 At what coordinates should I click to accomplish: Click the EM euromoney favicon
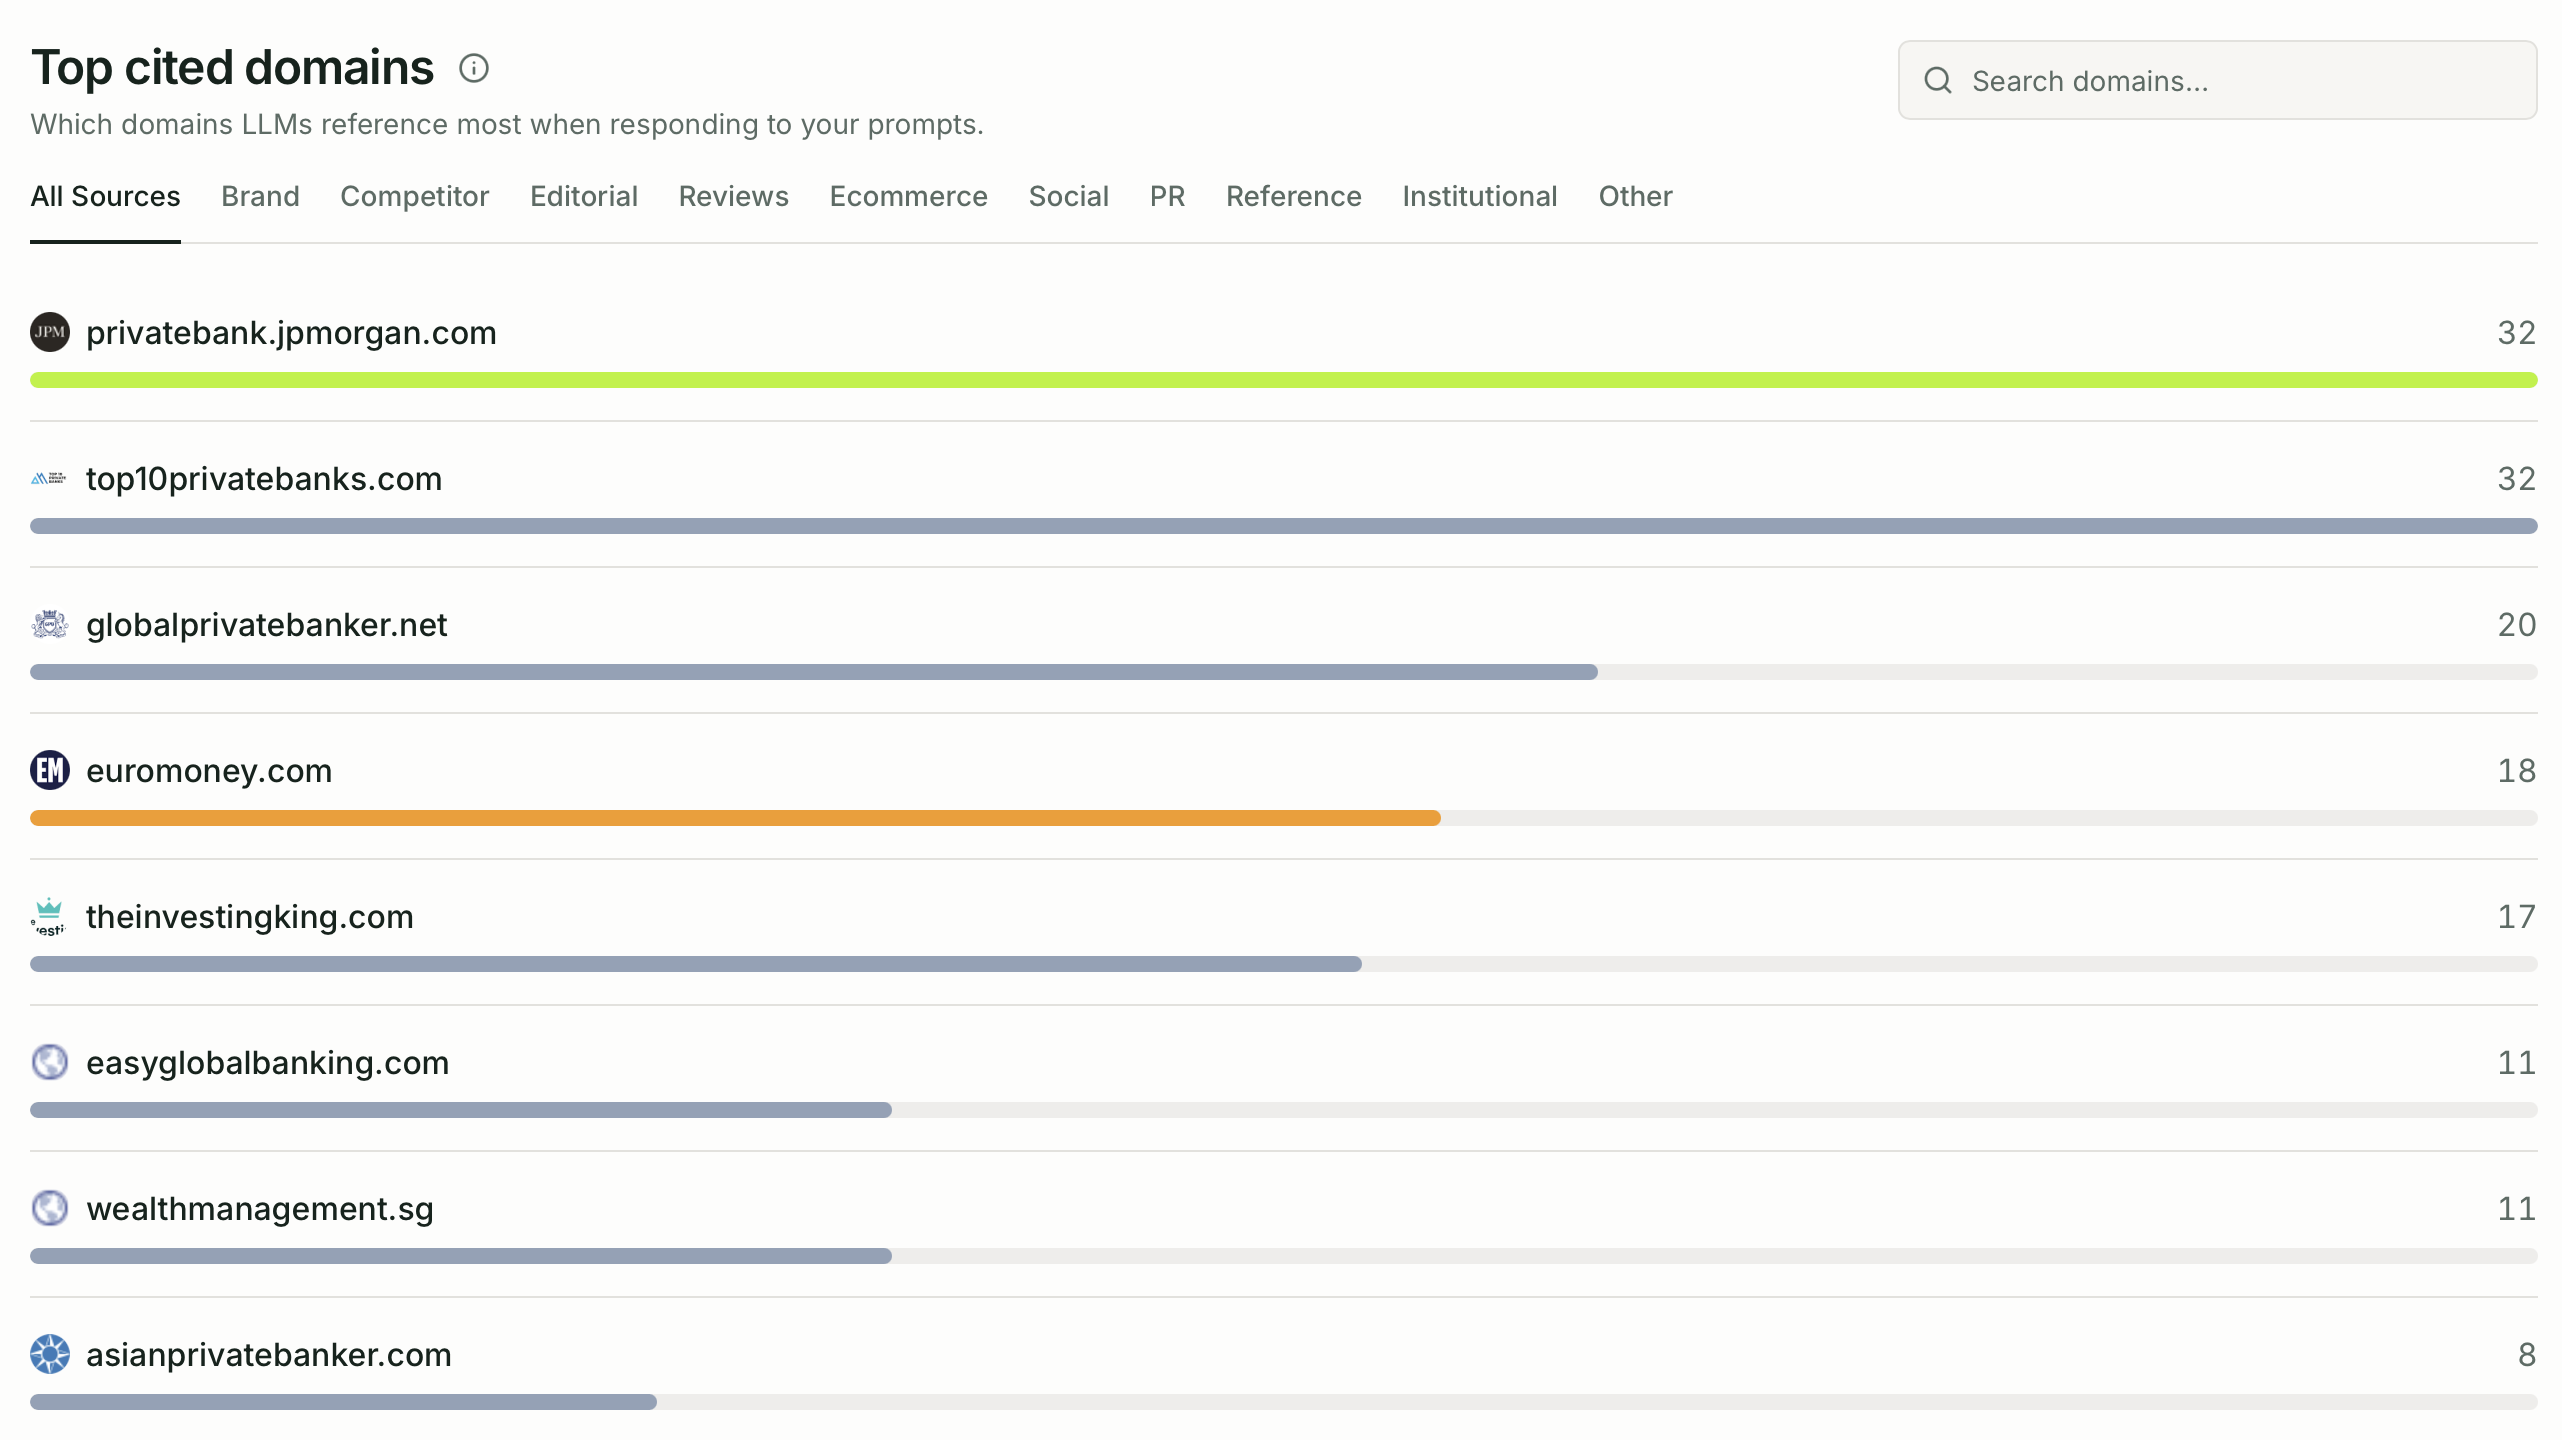point(50,770)
